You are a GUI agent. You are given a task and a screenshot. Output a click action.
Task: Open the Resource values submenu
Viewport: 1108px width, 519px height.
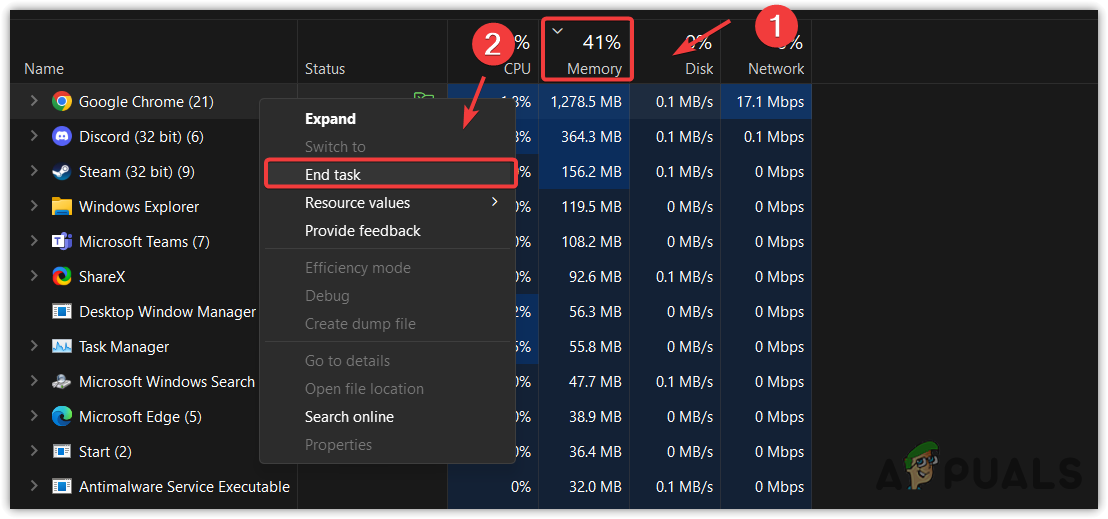357,203
